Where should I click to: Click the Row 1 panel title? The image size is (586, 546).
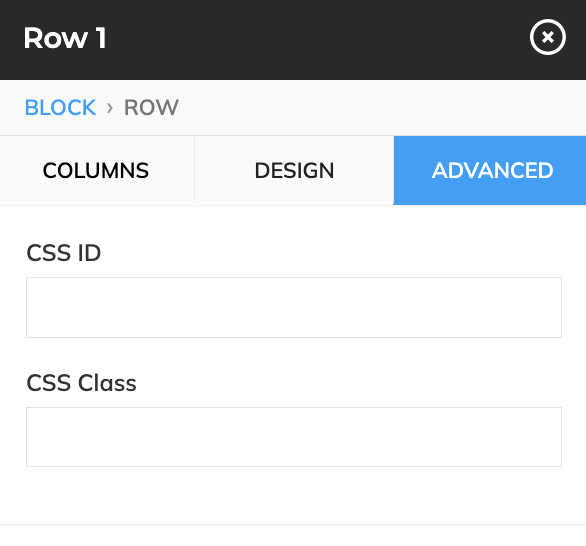[x=65, y=38]
